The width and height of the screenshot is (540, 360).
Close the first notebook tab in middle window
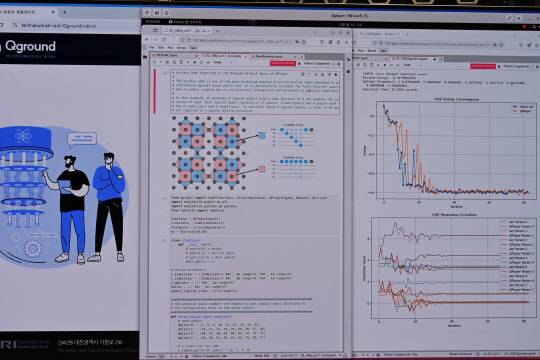tap(196, 55)
